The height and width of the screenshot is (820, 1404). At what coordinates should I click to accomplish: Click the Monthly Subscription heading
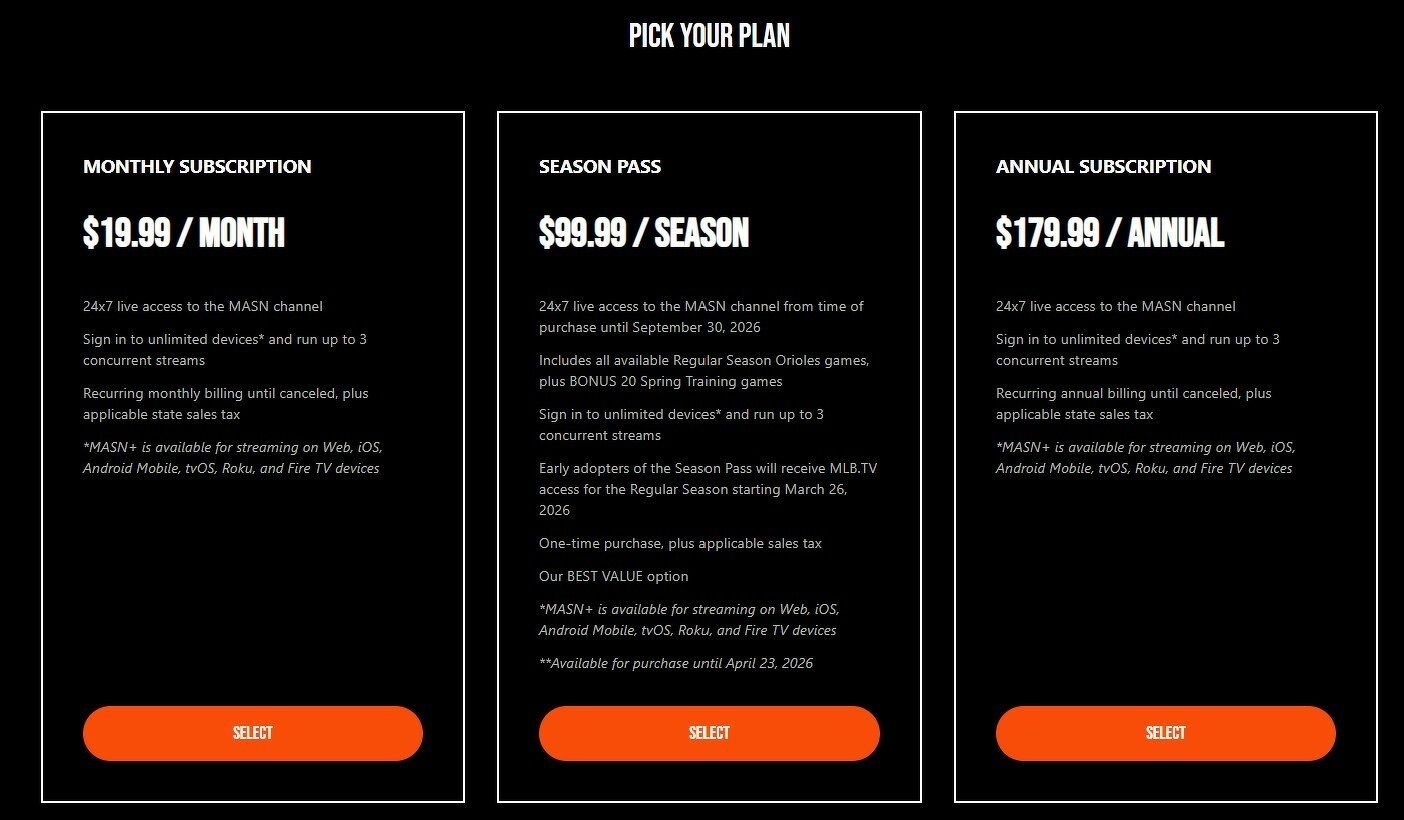tap(197, 166)
